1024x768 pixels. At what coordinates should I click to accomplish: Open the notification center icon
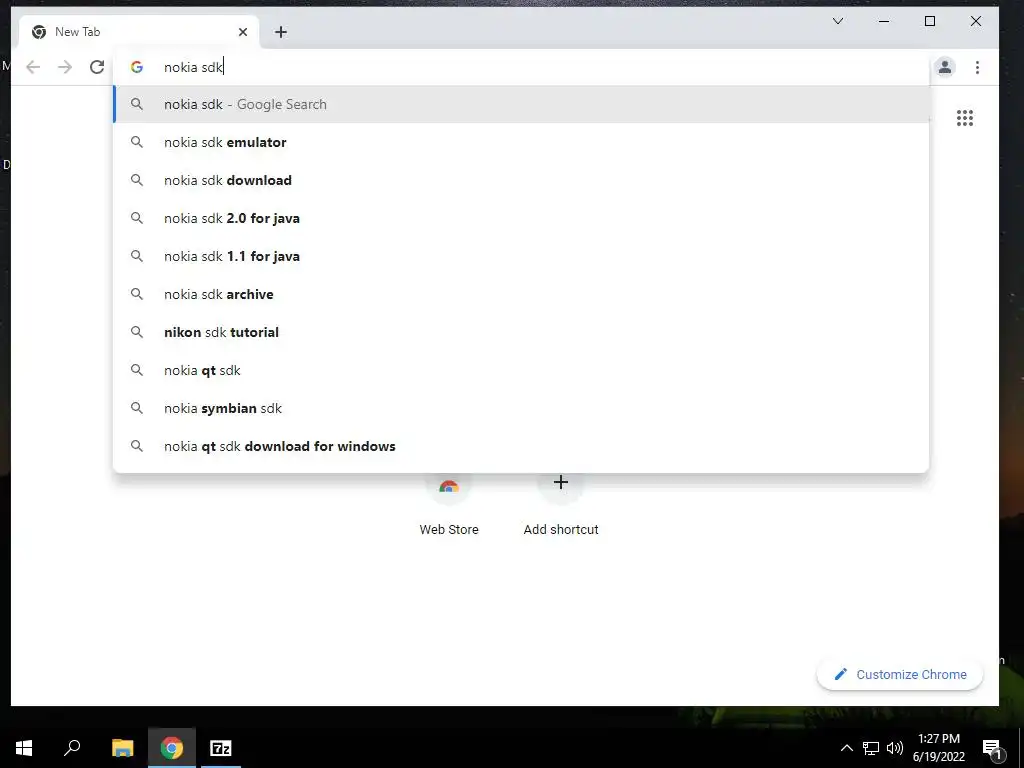click(992, 748)
